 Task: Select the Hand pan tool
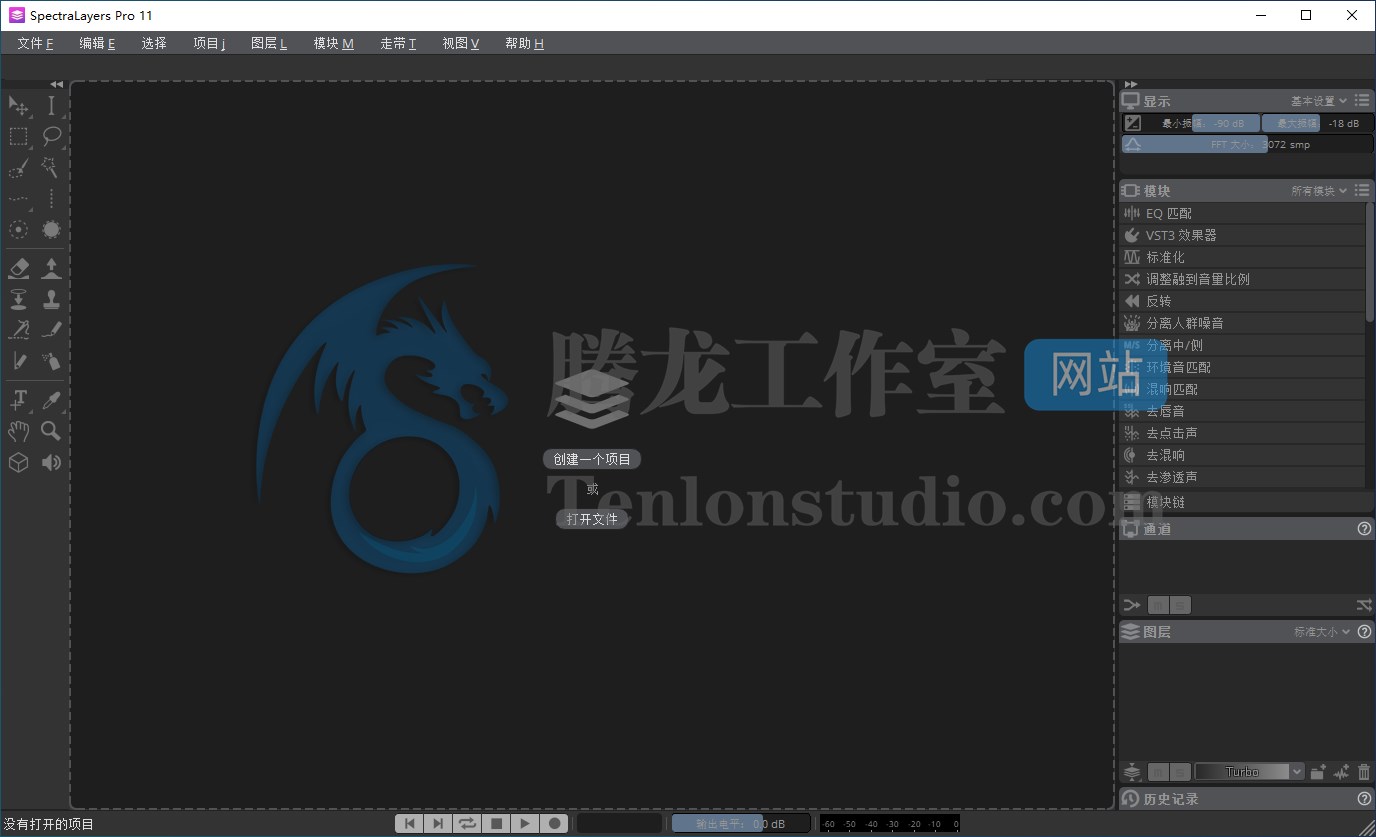coord(18,431)
